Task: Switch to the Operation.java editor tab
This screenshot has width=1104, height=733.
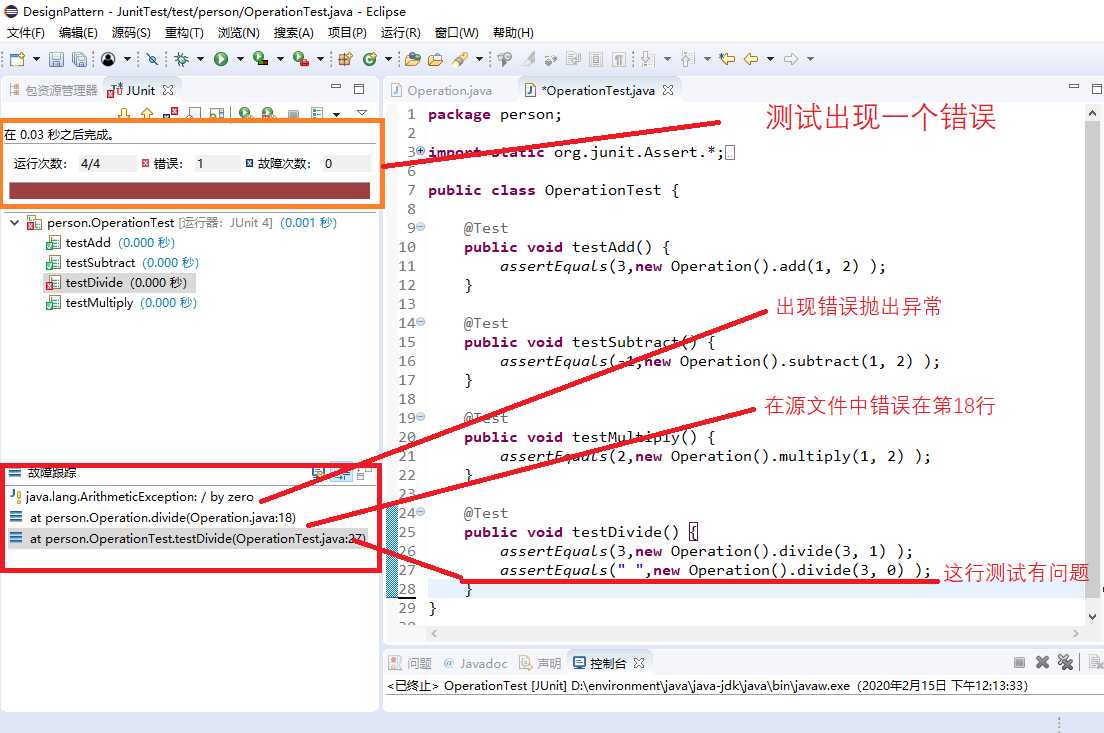Action: (442, 90)
